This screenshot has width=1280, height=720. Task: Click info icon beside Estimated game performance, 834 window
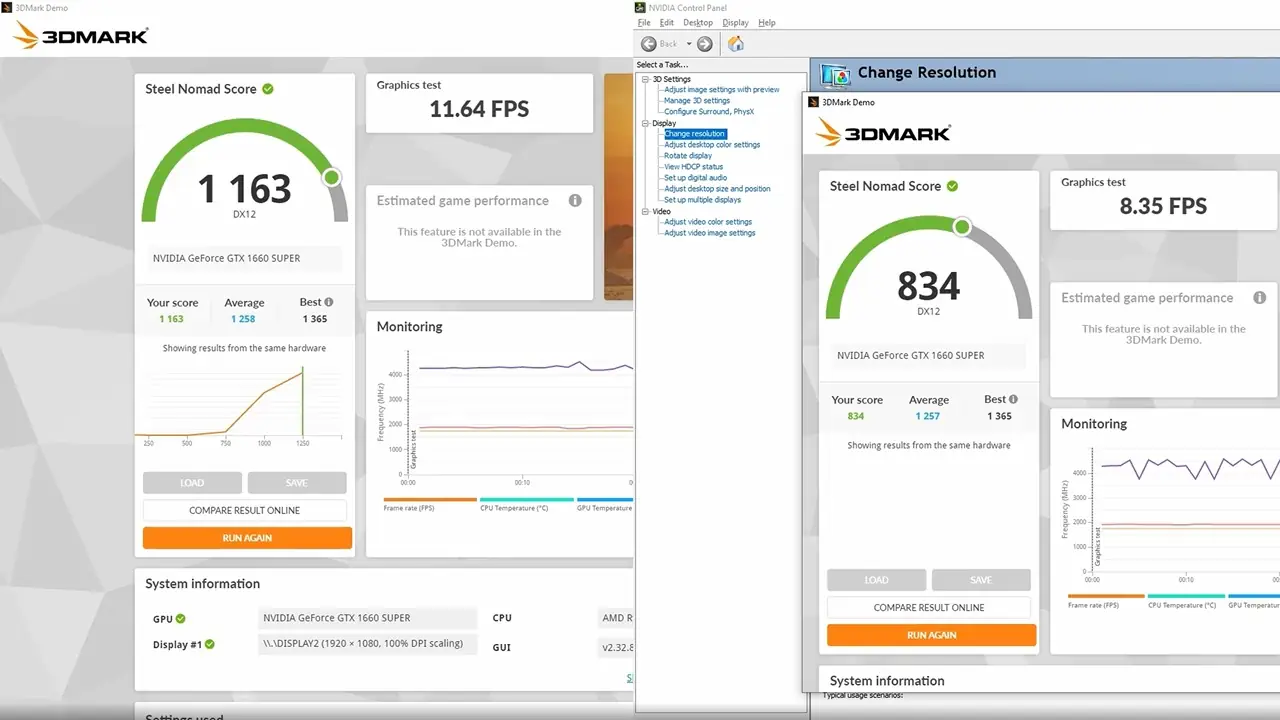tap(1260, 297)
